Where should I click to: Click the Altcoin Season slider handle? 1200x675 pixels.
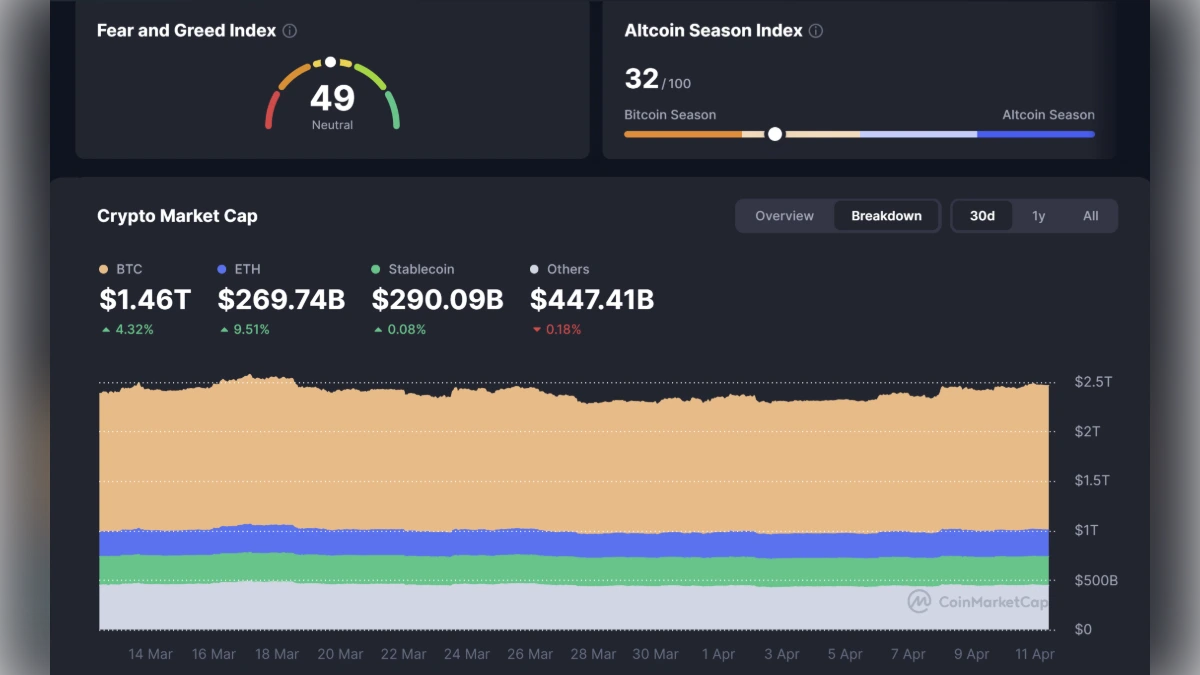coord(775,133)
